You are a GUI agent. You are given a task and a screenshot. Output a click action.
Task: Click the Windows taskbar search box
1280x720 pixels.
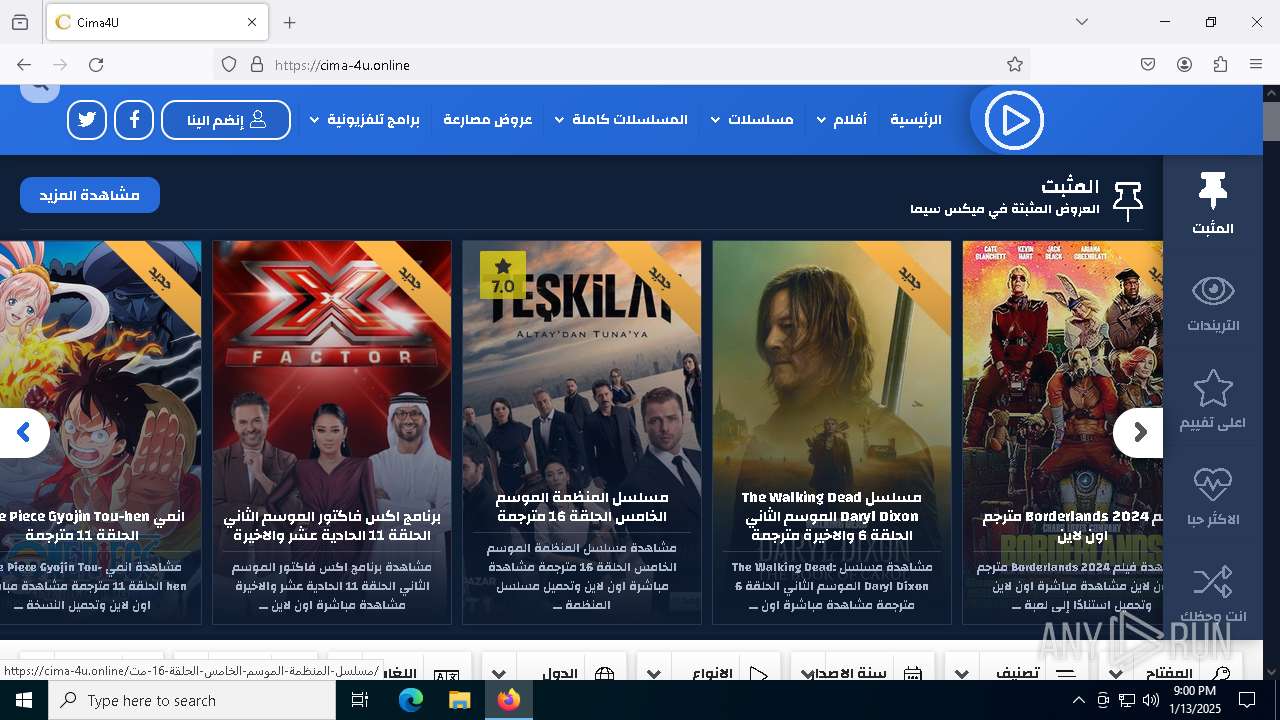pyautogui.click(x=192, y=700)
